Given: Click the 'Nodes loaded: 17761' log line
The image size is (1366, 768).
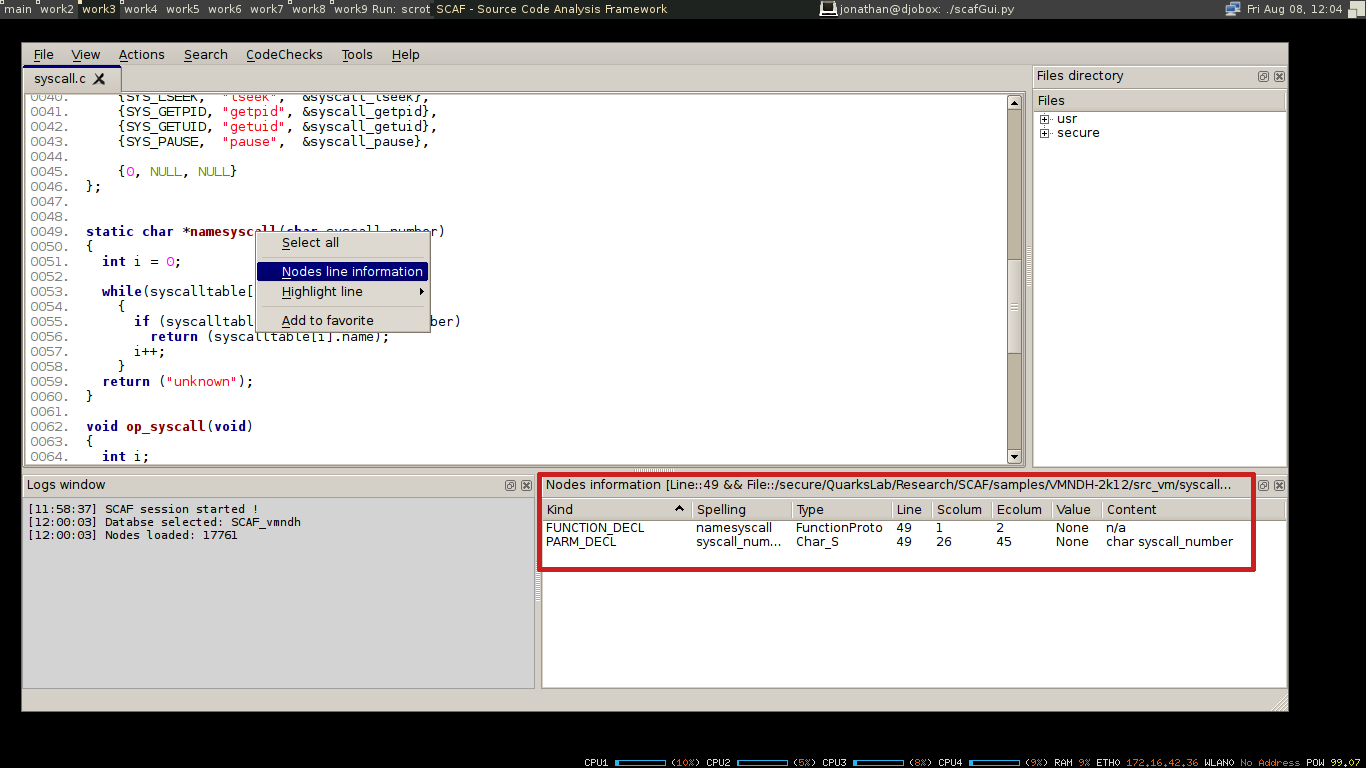Looking at the screenshot, I should pyautogui.click(x=132, y=535).
